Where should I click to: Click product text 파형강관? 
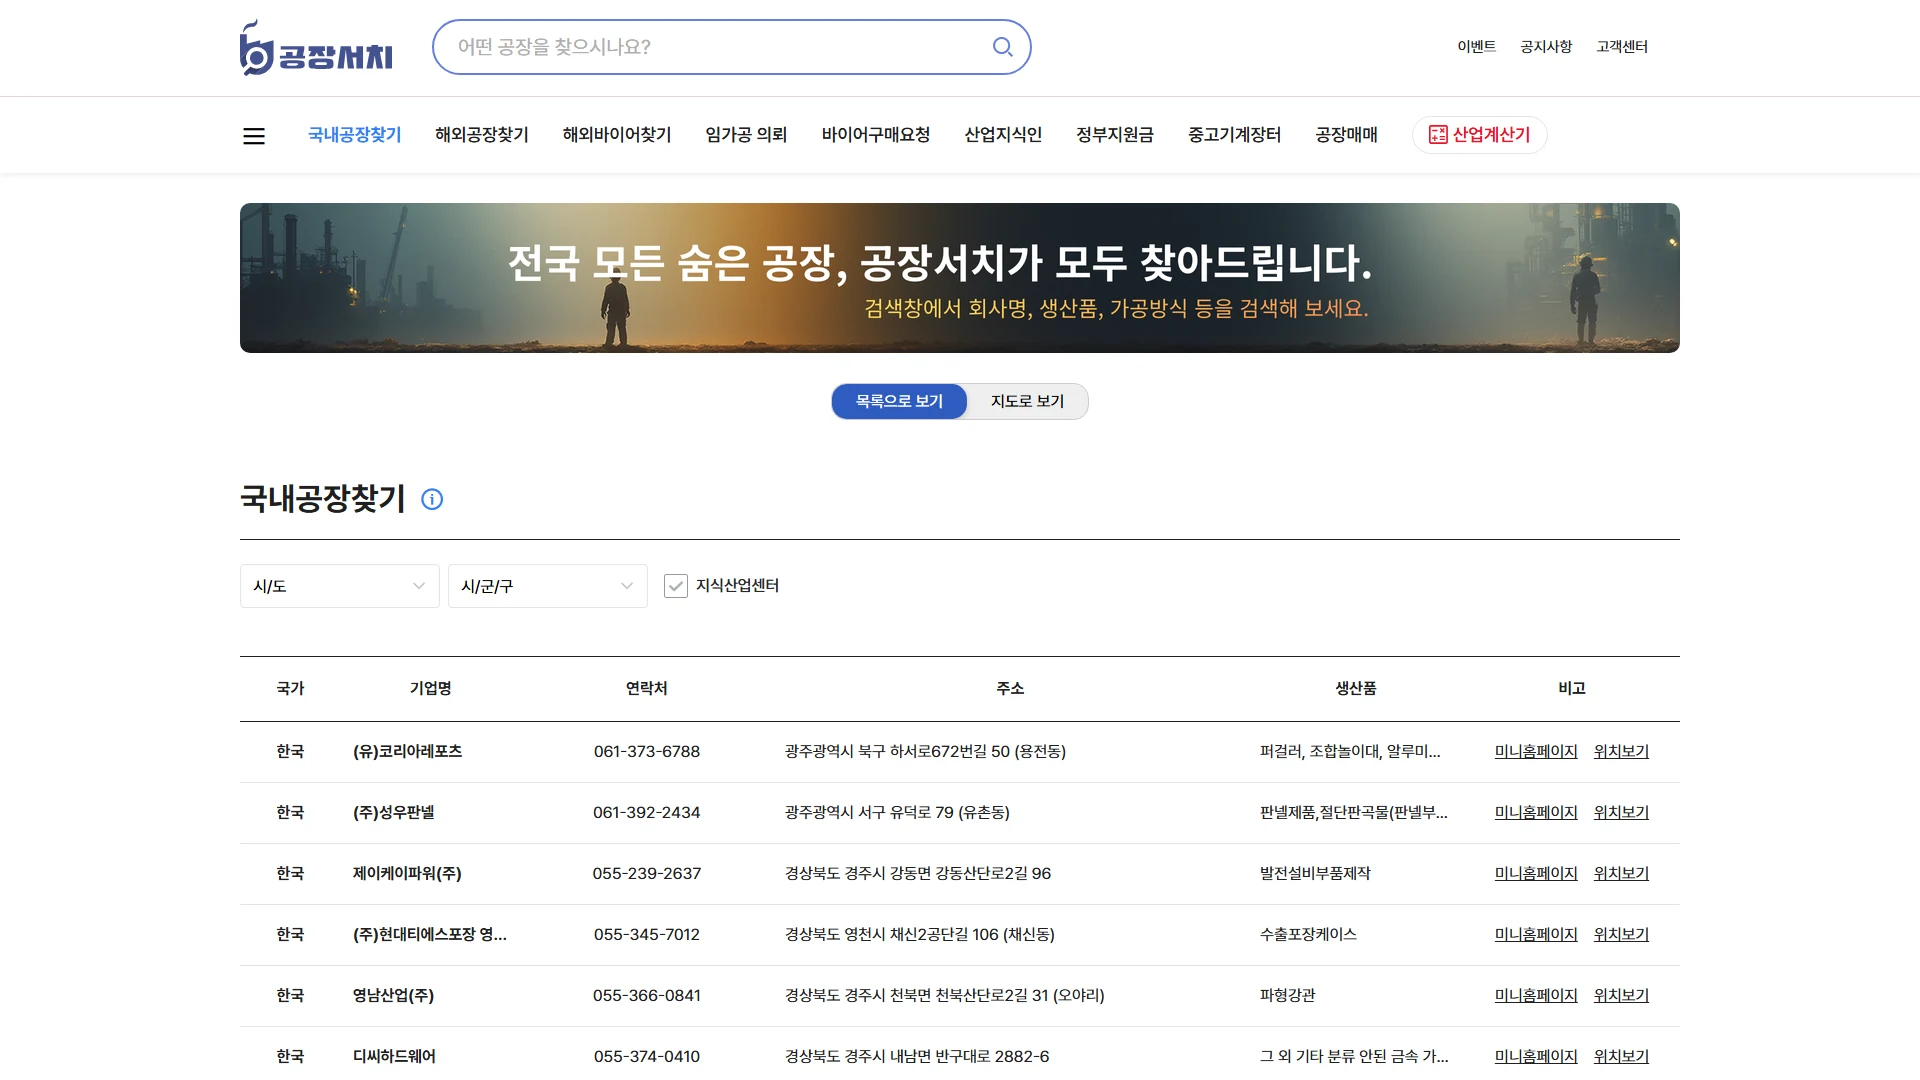[1288, 996]
